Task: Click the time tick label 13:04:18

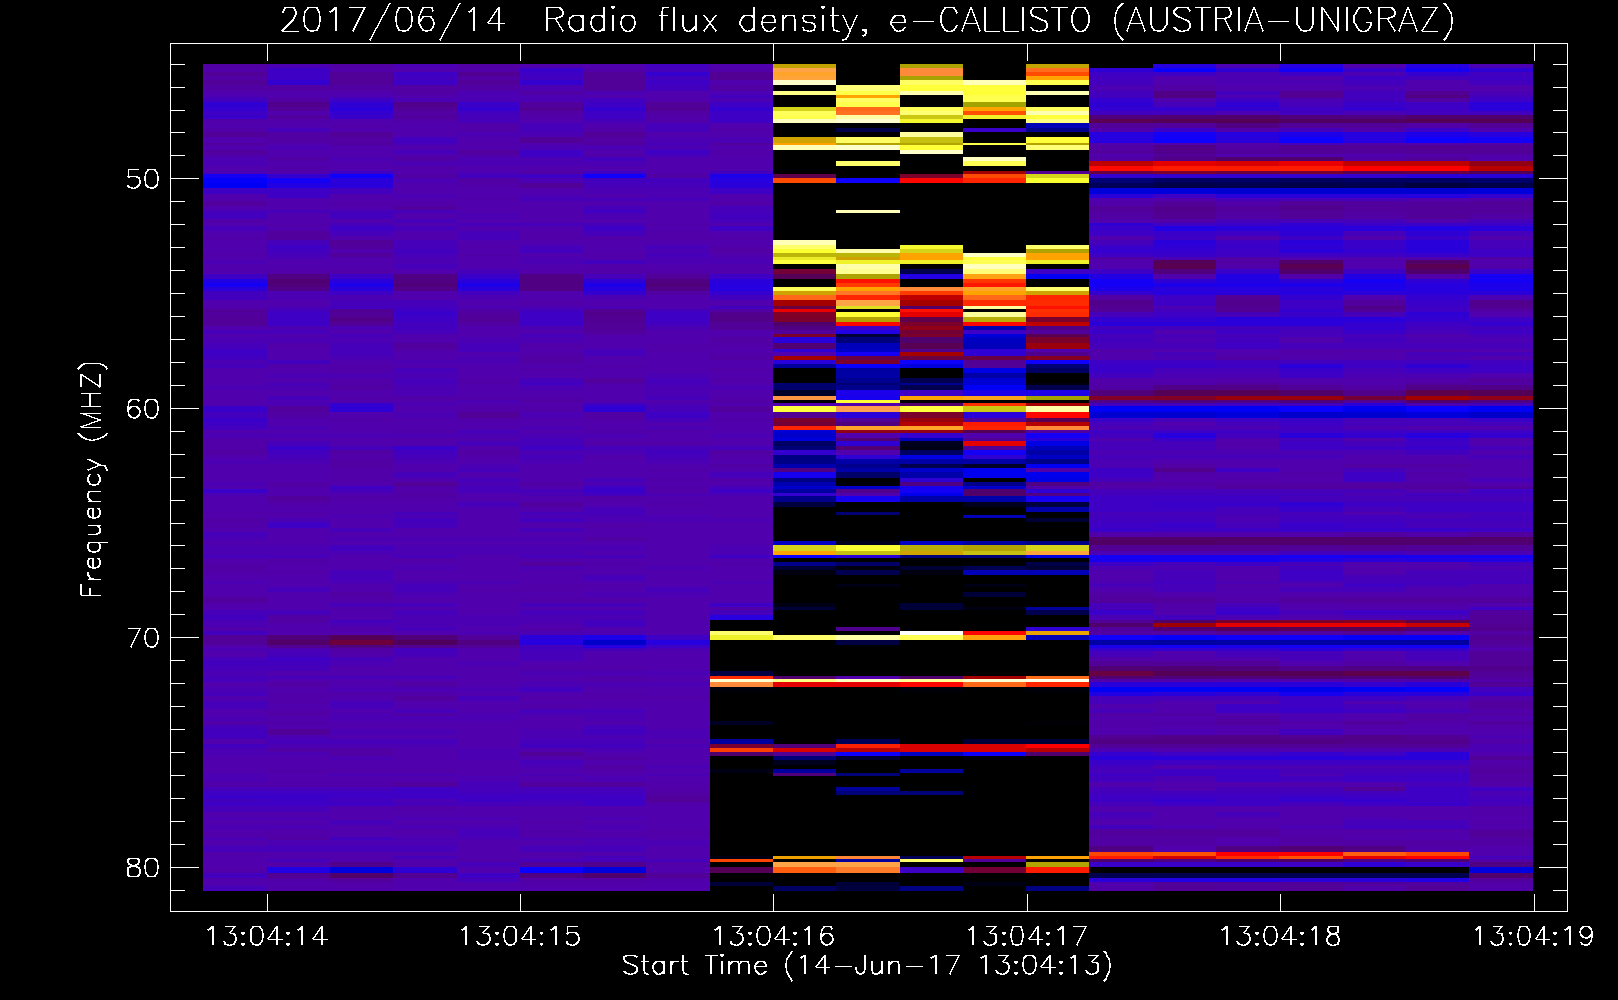Action: tap(1279, 937)
